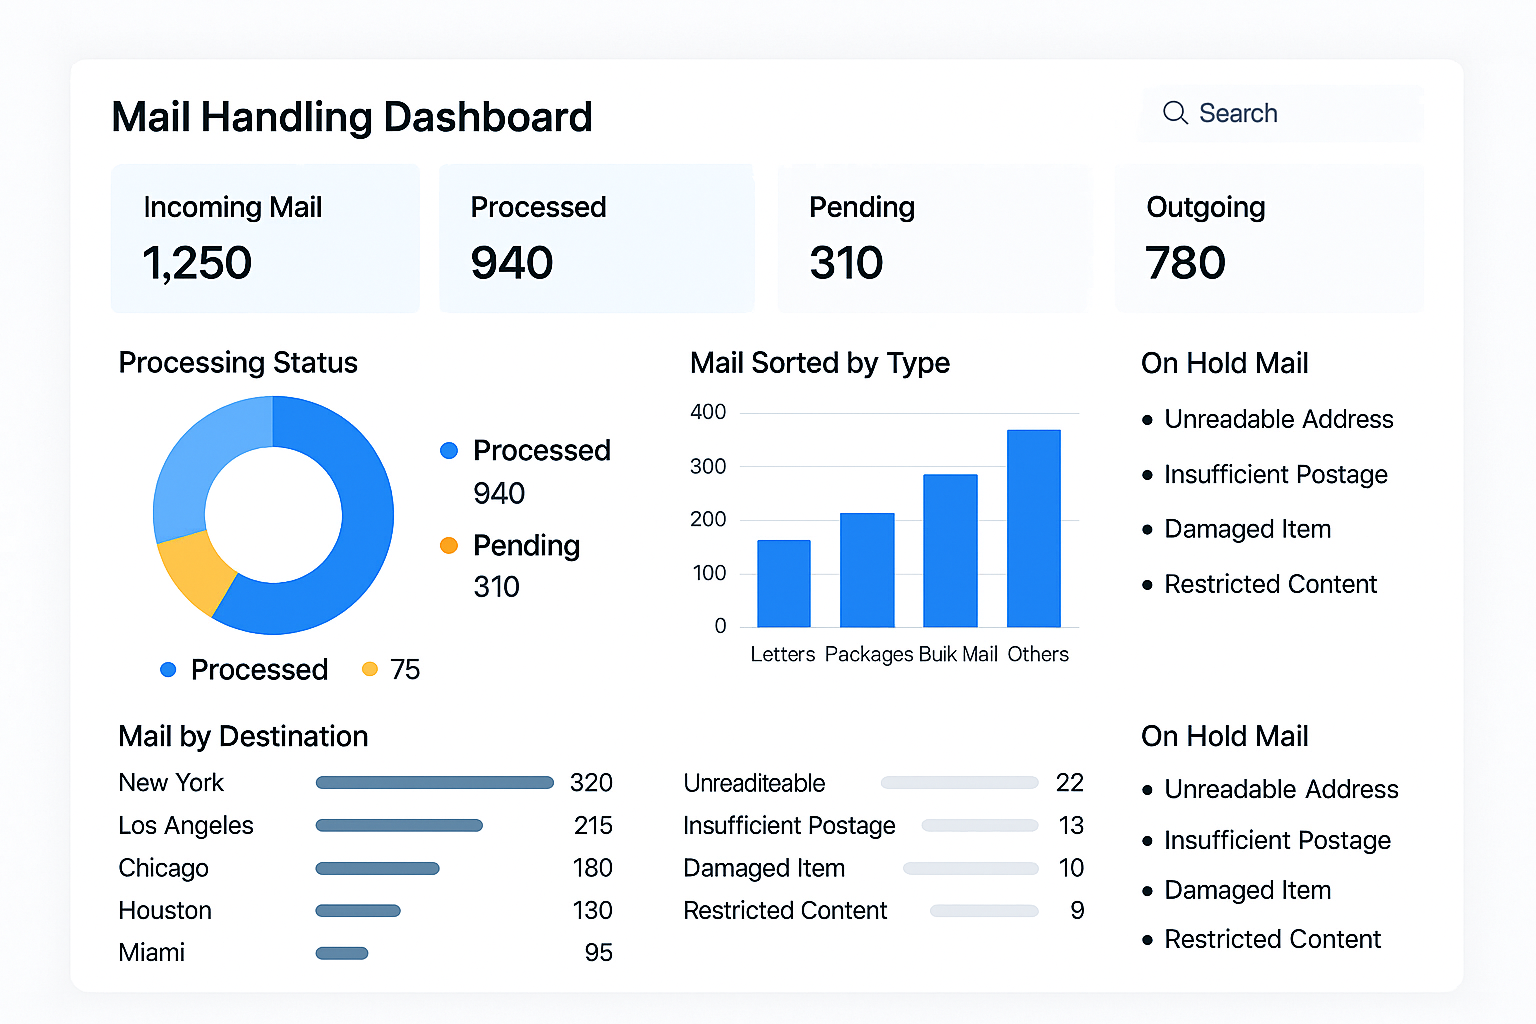This screenshot has height=1024, width=1536.
Task: Open the Mail by Destination panel header
Action: pyautogui.click(x=242, y=737)
